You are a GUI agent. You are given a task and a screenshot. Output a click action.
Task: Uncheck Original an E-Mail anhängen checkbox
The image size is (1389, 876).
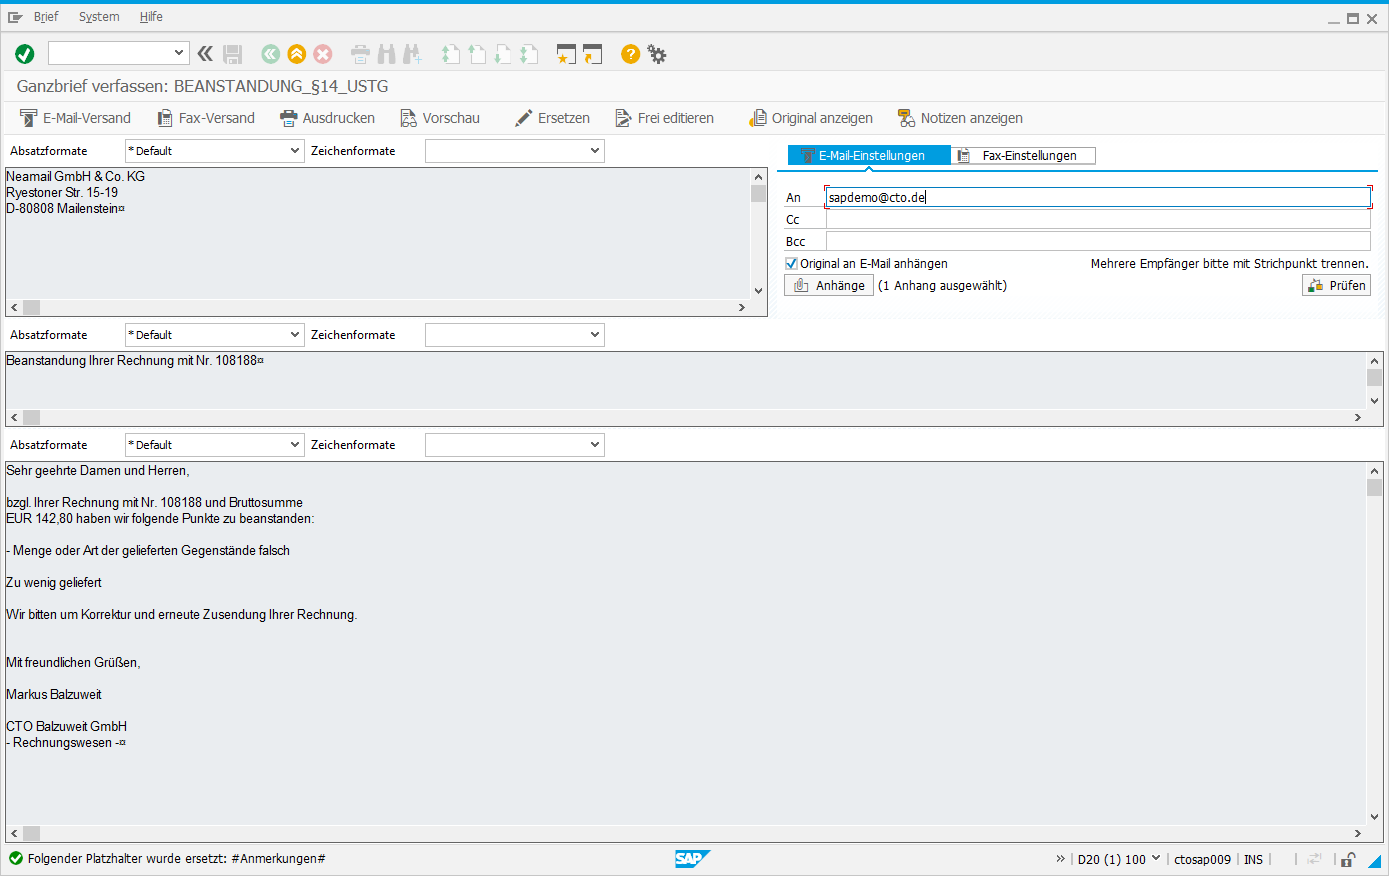pos(792,264)
